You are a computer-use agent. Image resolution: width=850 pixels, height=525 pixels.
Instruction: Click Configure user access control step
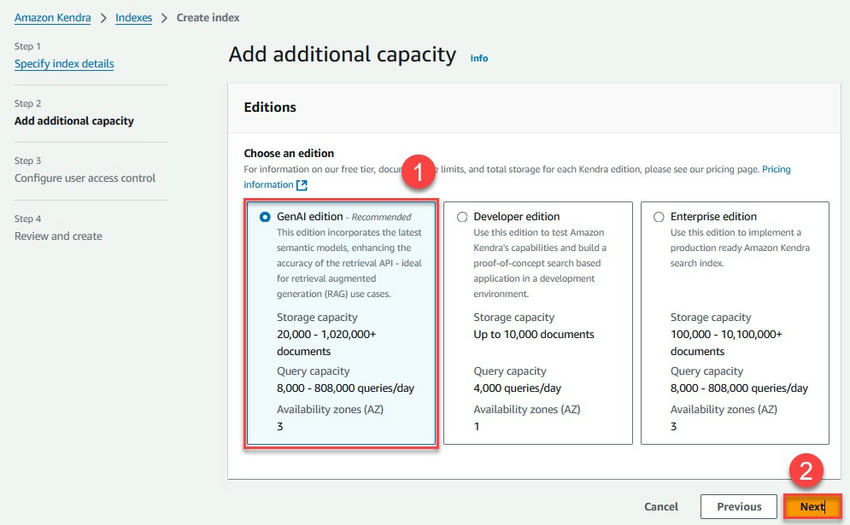tap(85, 178)
